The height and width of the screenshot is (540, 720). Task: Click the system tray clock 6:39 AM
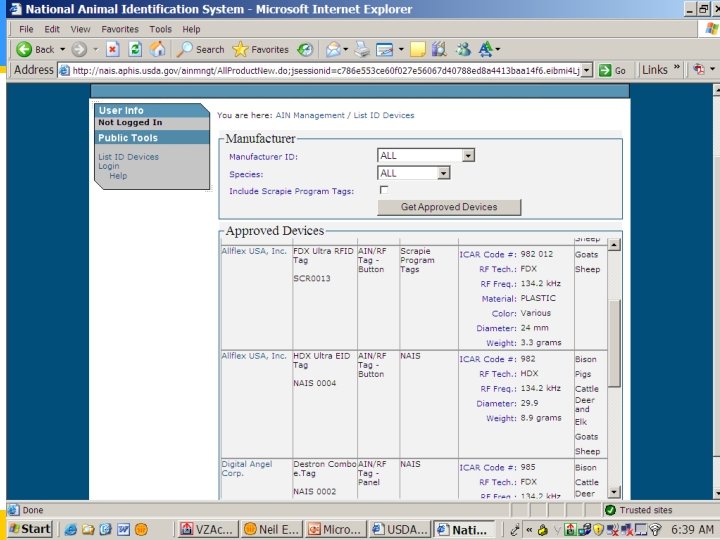(x=692, y=529)
